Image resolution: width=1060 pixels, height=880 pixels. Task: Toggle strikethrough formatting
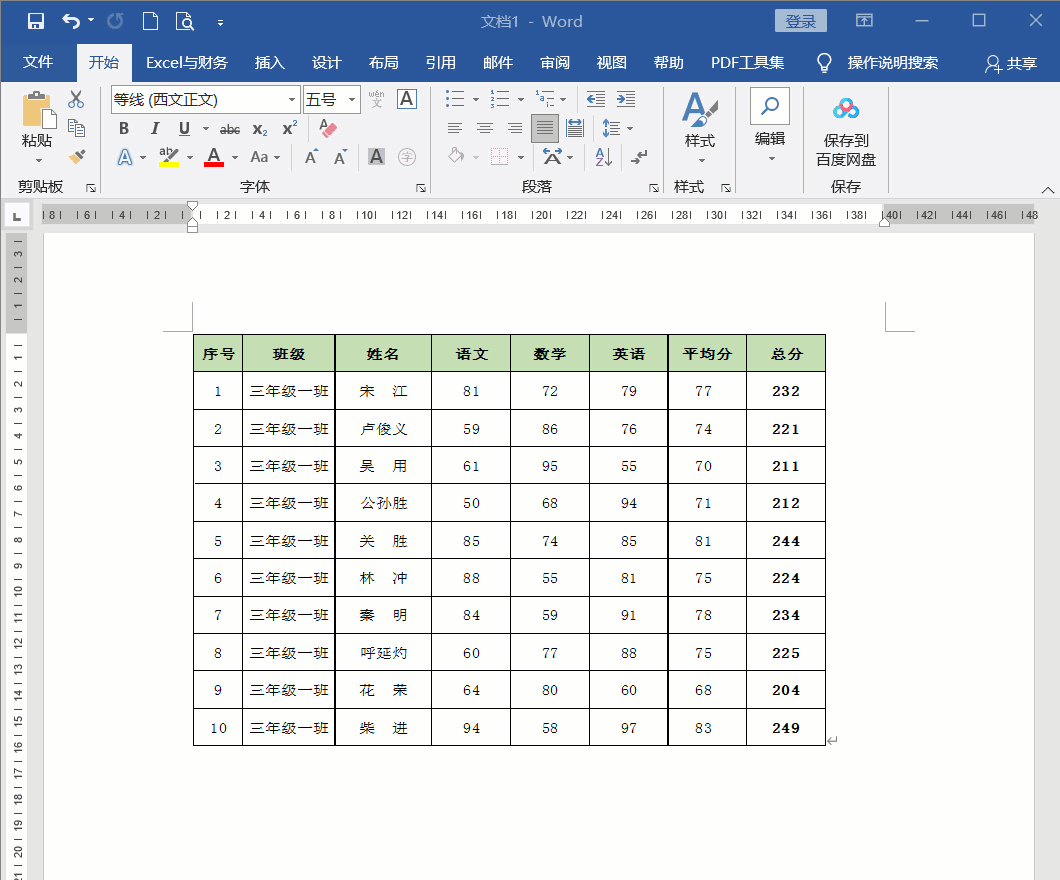coord(230,129)
